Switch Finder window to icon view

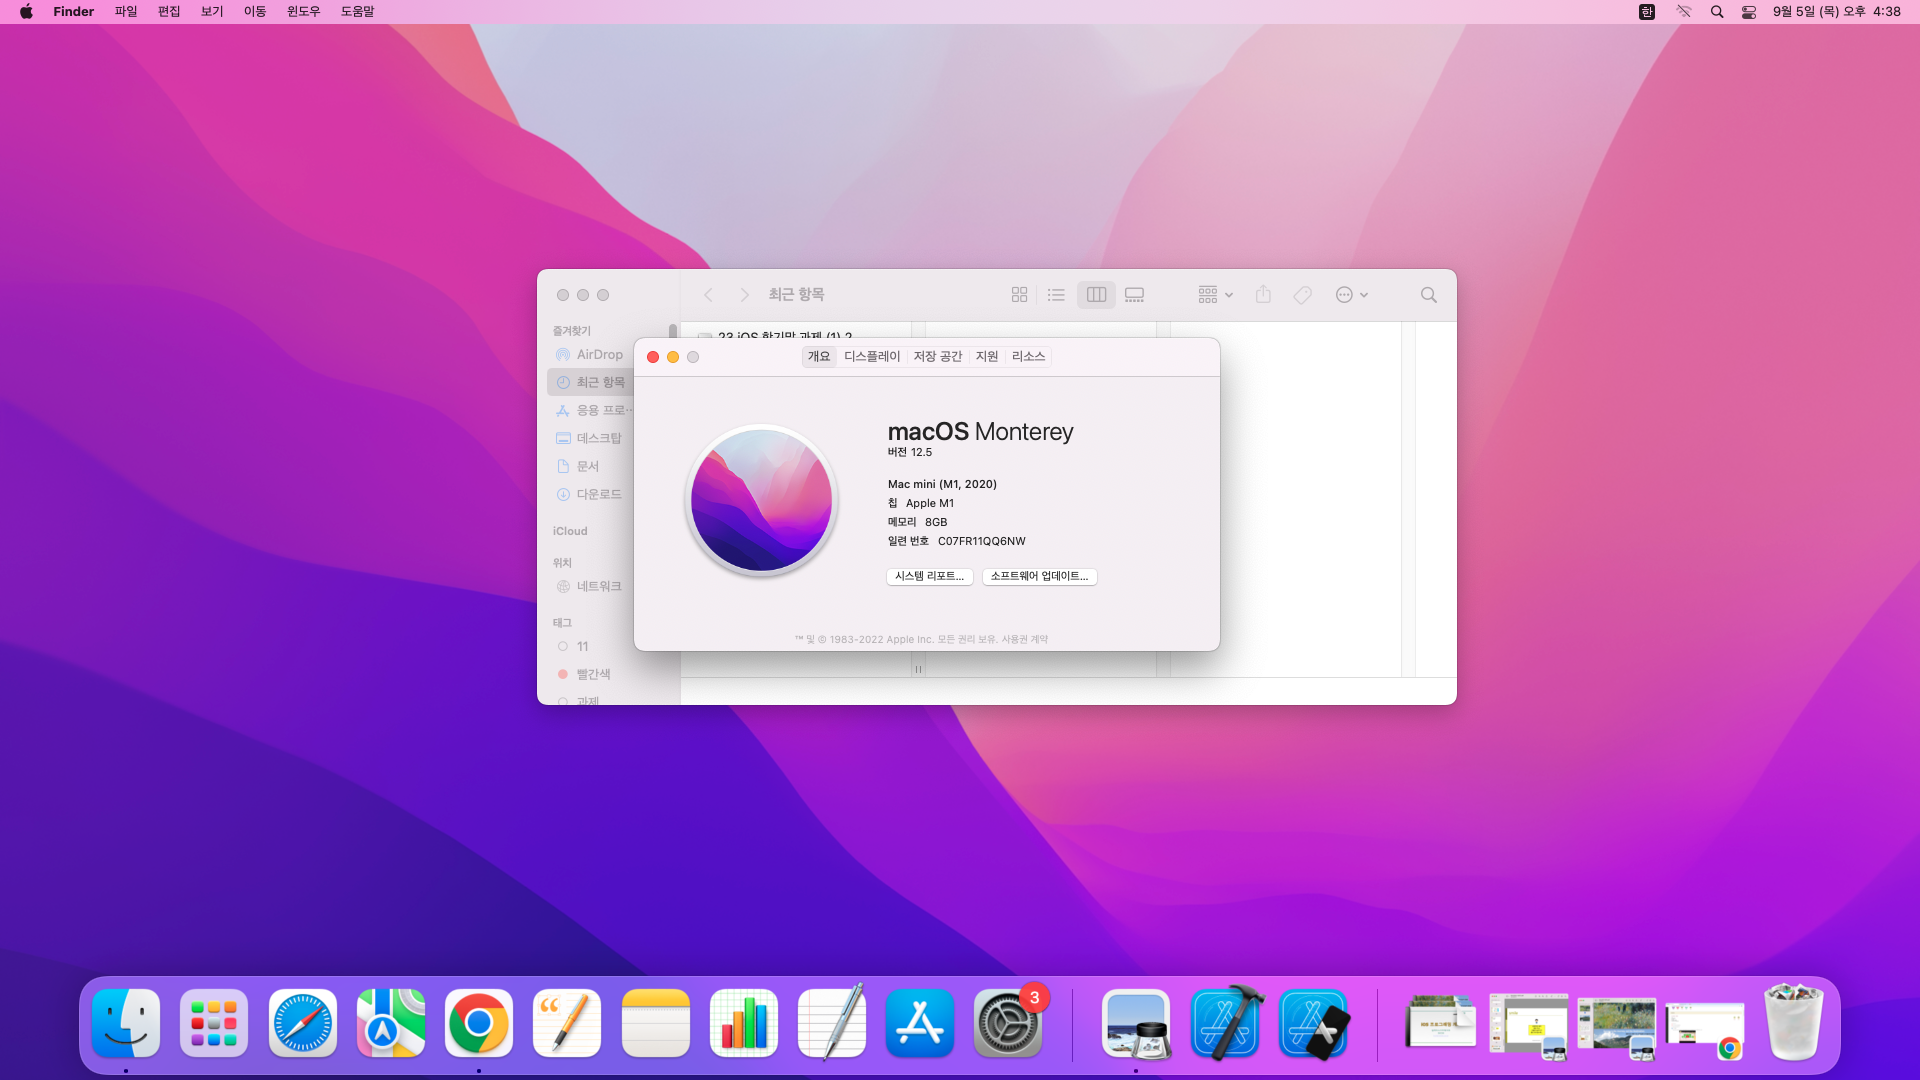point(1019,295)
